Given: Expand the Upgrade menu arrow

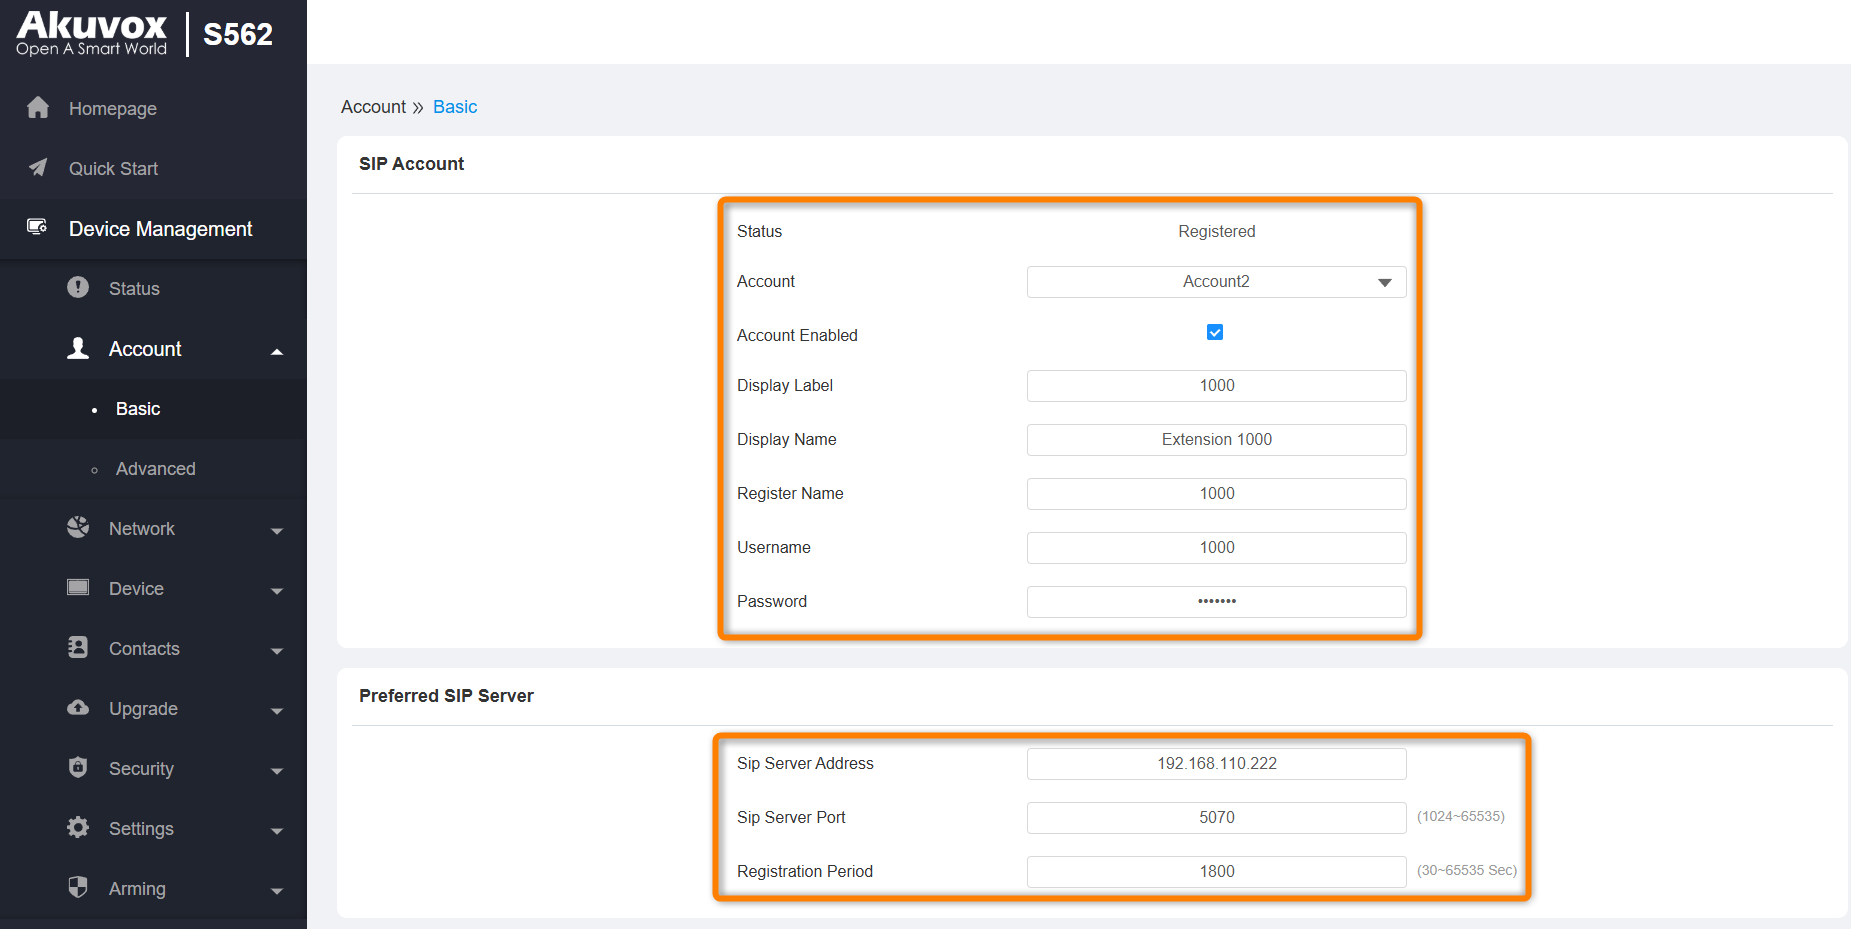Looking at the screenshot, I should click(277, 711).
